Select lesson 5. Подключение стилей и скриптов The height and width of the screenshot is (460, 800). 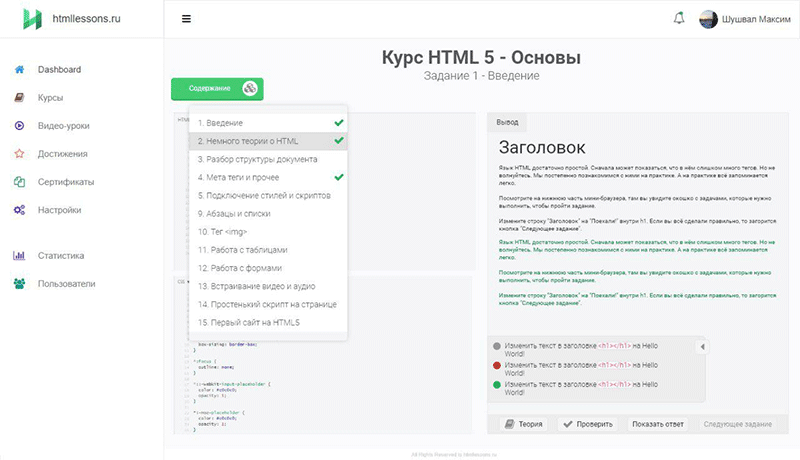click(x=268, y=195)
